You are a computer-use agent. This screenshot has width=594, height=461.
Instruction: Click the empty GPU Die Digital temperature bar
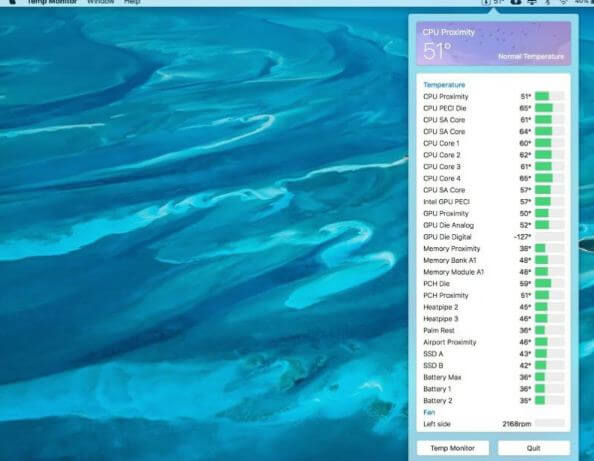coord(549,237)
